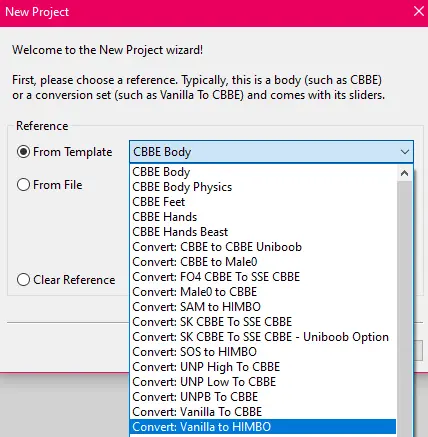Choose the Clear Reference option

click(x=23, y=280)
